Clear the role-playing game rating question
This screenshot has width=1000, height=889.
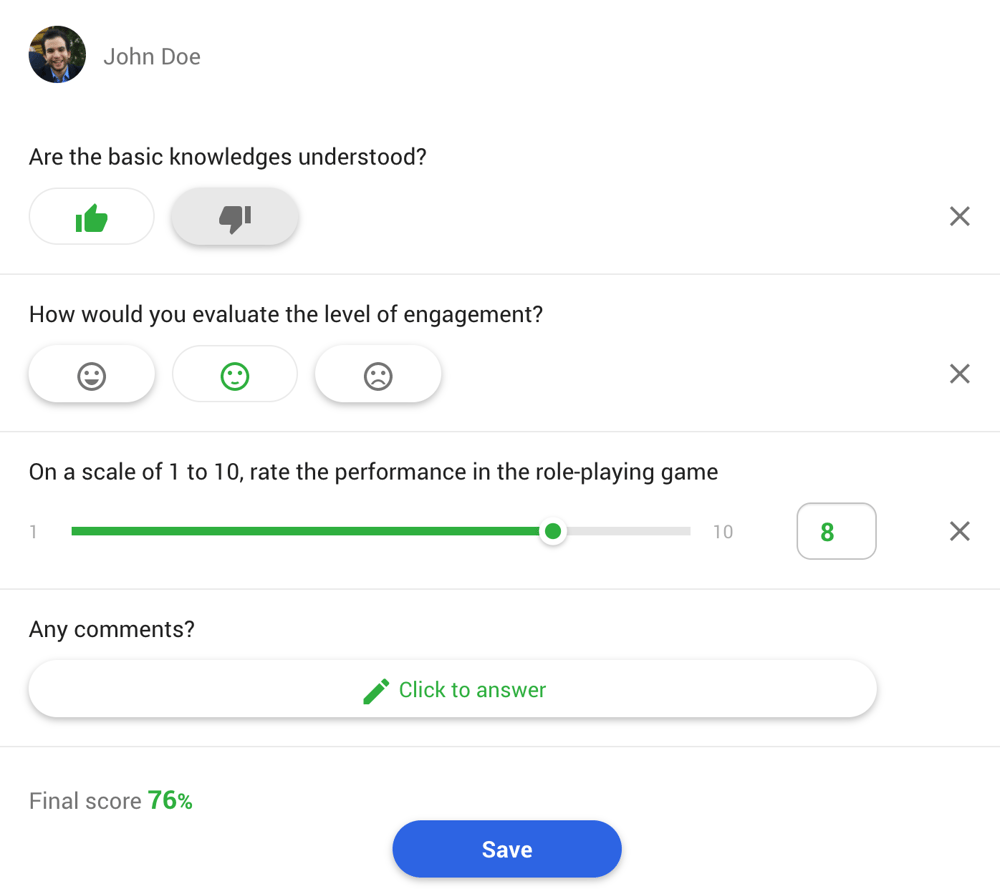point(959,531)
